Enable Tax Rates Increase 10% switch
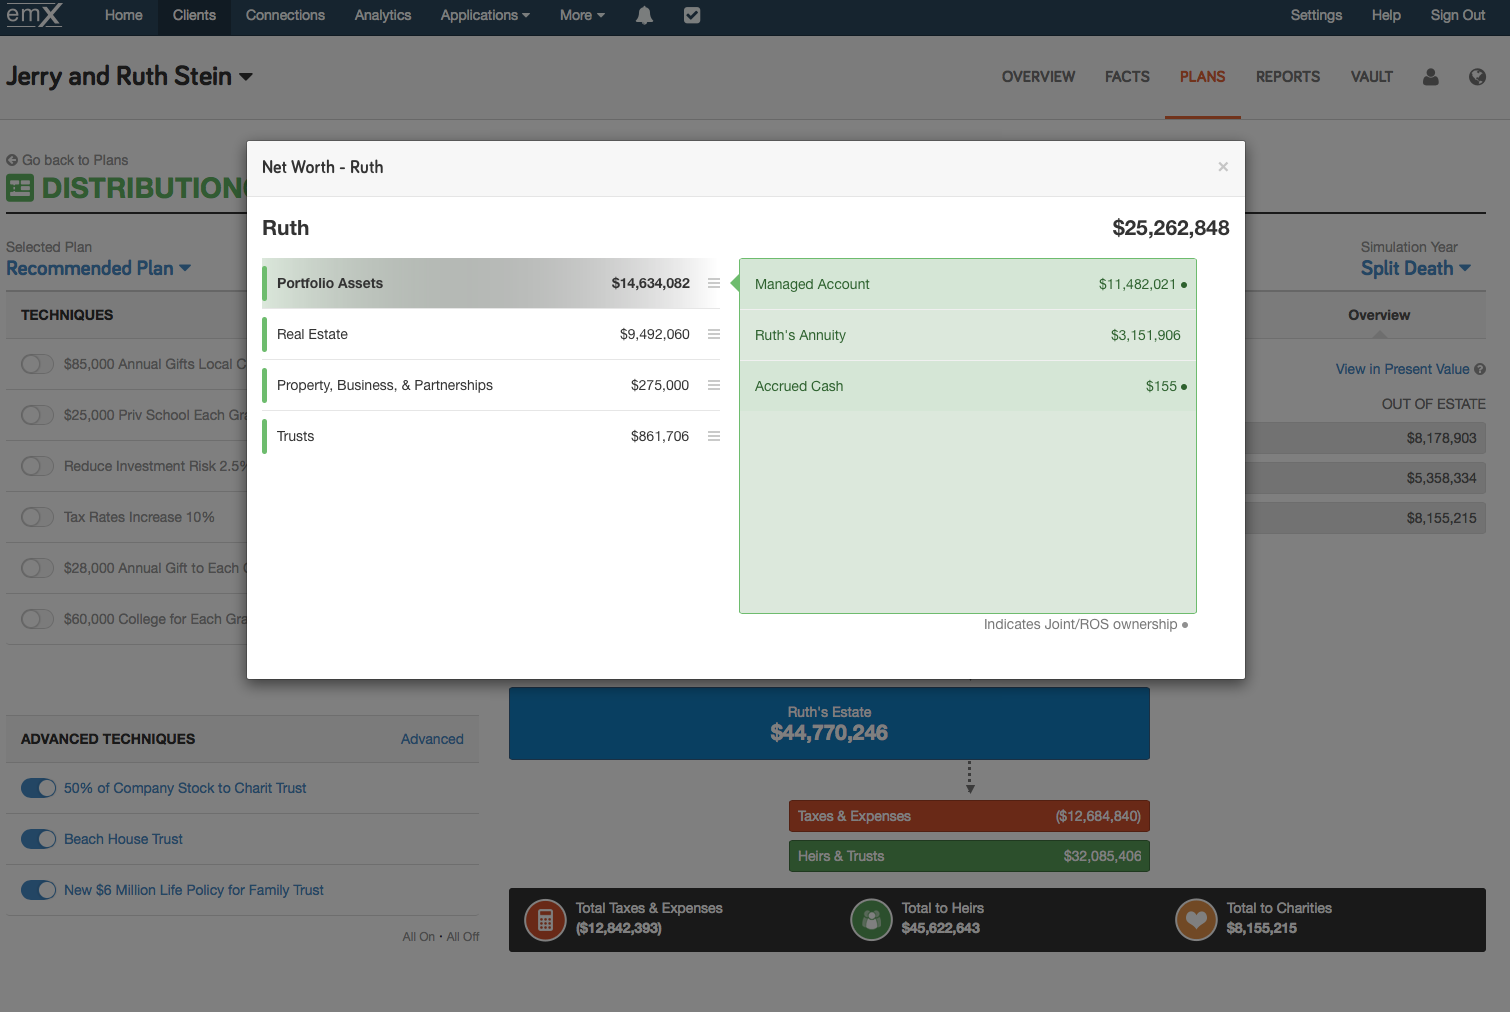The width and height of the screenshot is (1510, 1012). coord(38,517)
